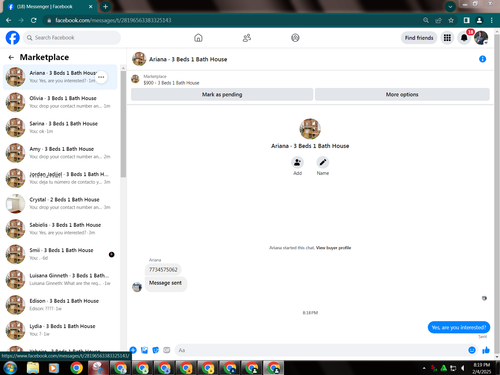Open a new browser tab

point(105,7)
